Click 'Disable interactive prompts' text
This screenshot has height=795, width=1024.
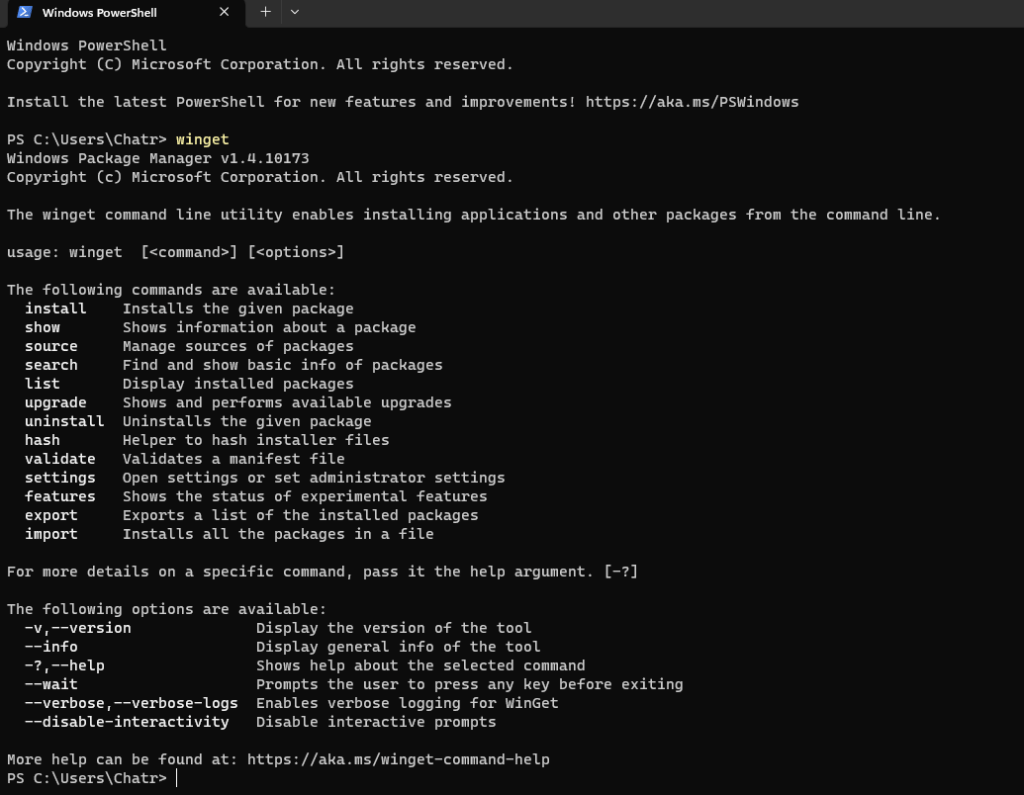pos(376,722)
